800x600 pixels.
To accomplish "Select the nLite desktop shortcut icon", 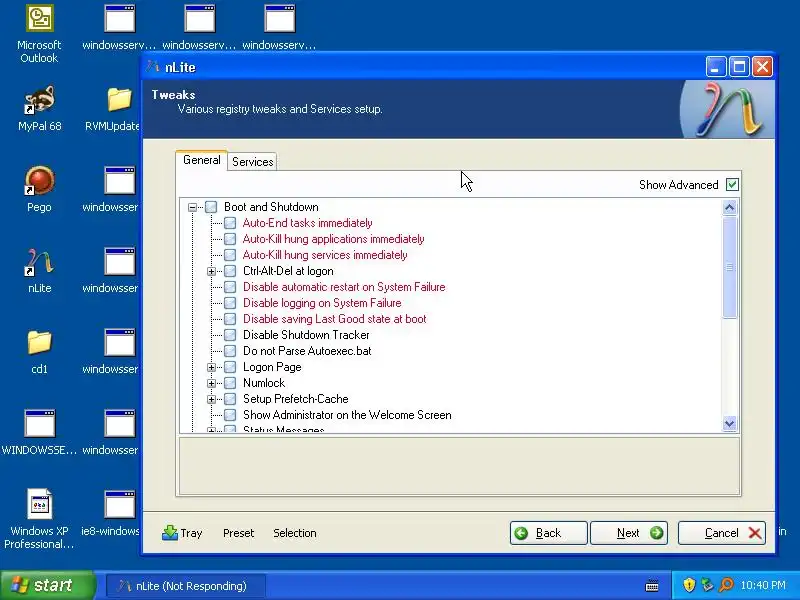I will (x=39, y=262).
